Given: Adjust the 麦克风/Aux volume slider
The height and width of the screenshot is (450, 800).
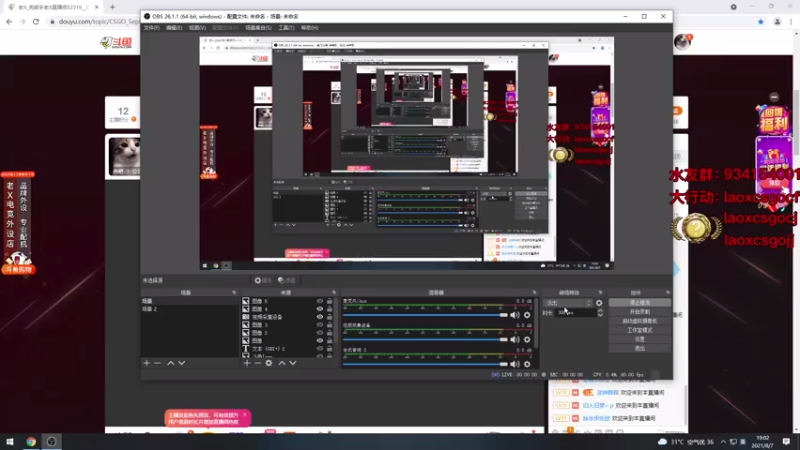Looking at the screenshot, I should tap(426, 315).
